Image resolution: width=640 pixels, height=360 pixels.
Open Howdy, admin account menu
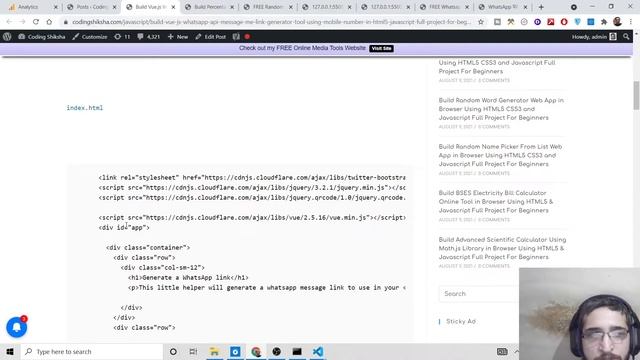[x=594, y=37]
